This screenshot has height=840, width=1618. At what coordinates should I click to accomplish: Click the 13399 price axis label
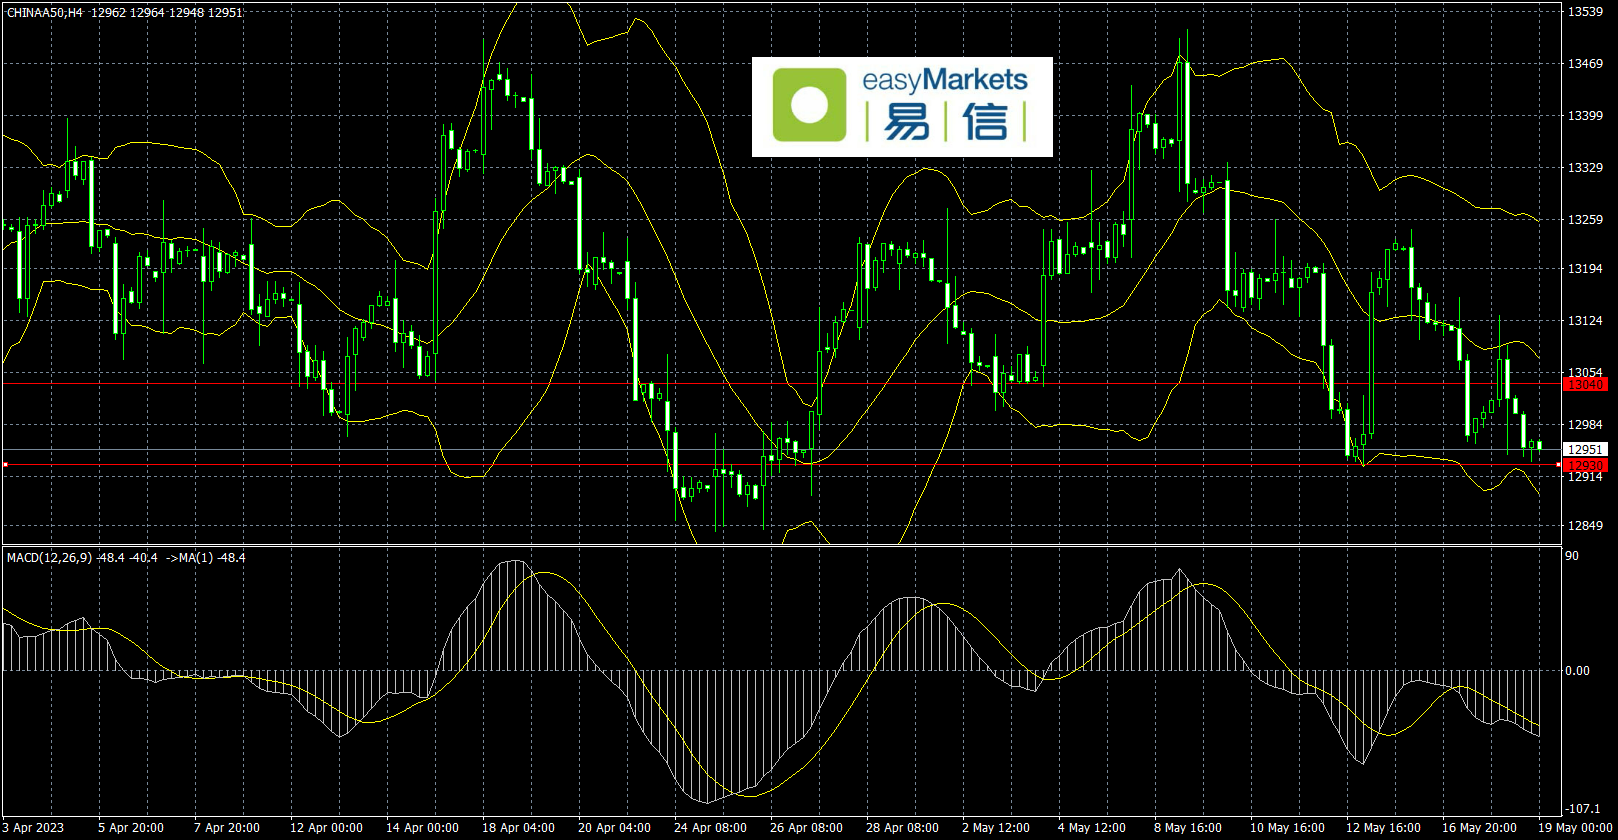[1585, 116]
